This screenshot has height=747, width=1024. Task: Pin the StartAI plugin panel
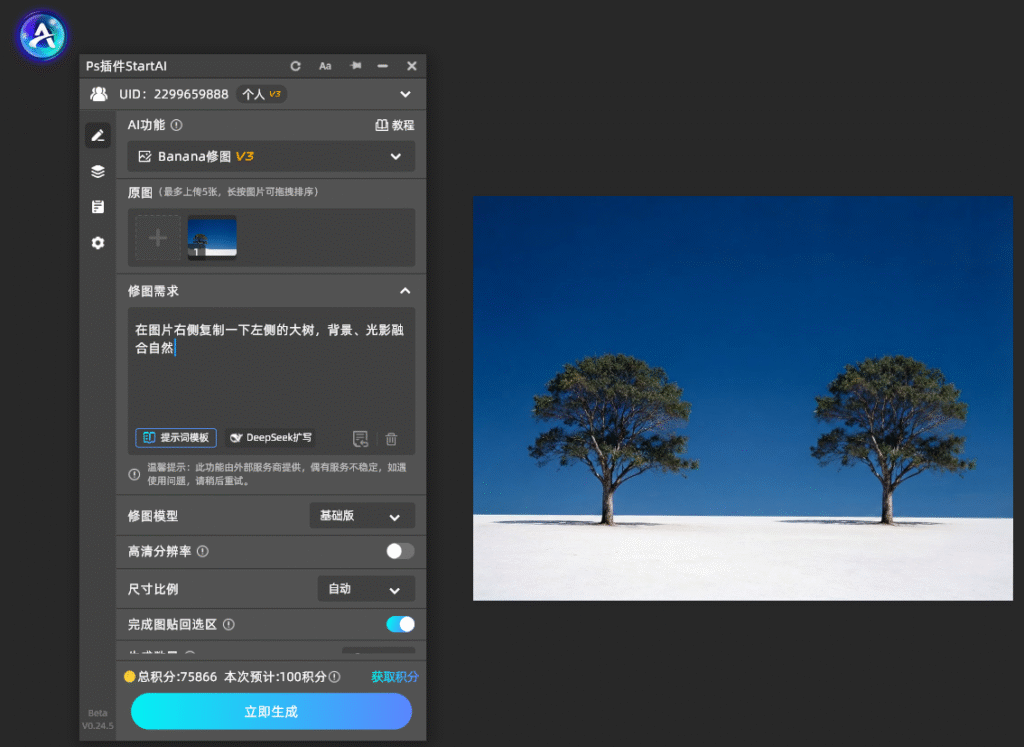coord(355,65)
